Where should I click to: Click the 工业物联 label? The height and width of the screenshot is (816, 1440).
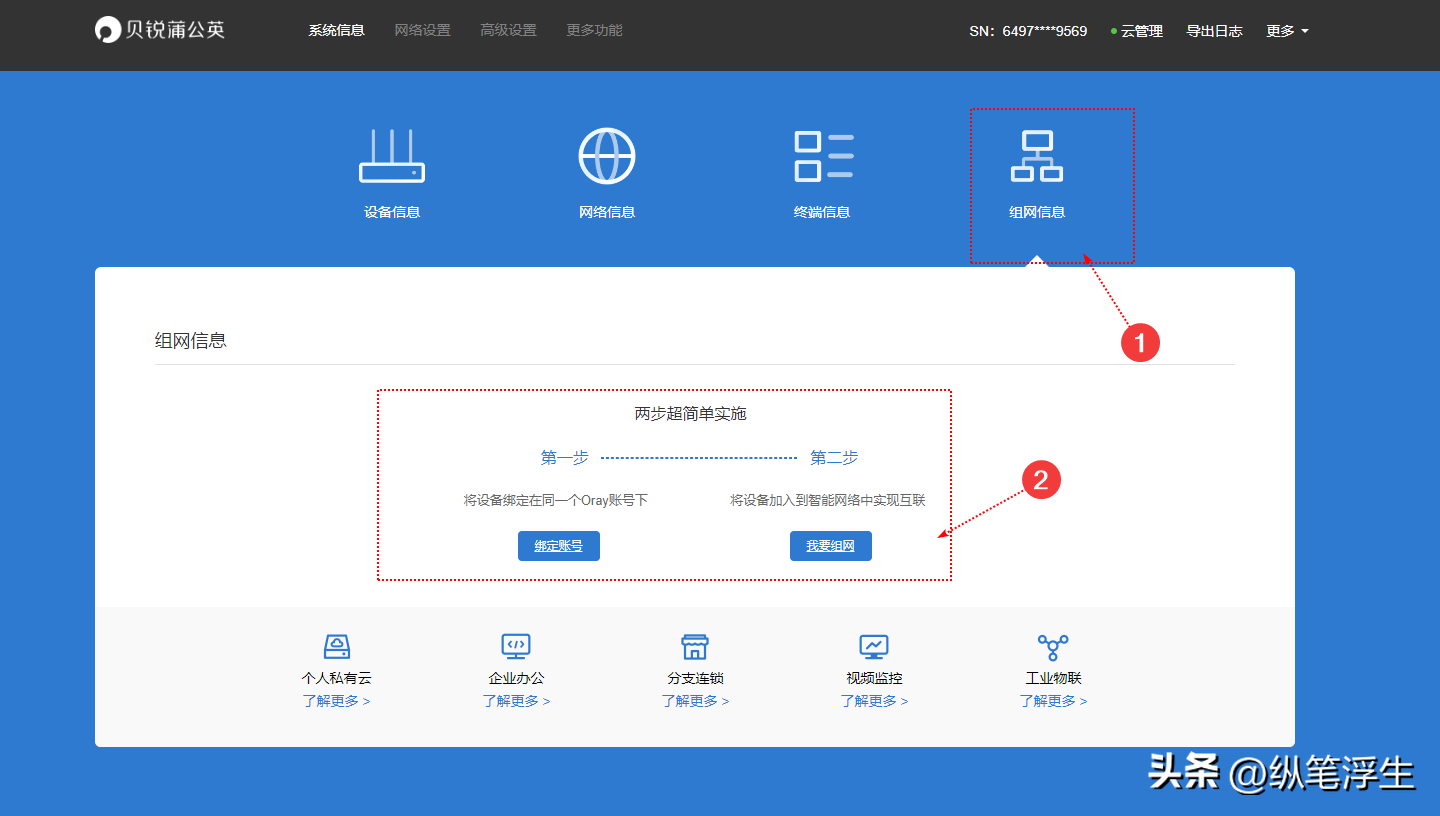(1053, 678)
